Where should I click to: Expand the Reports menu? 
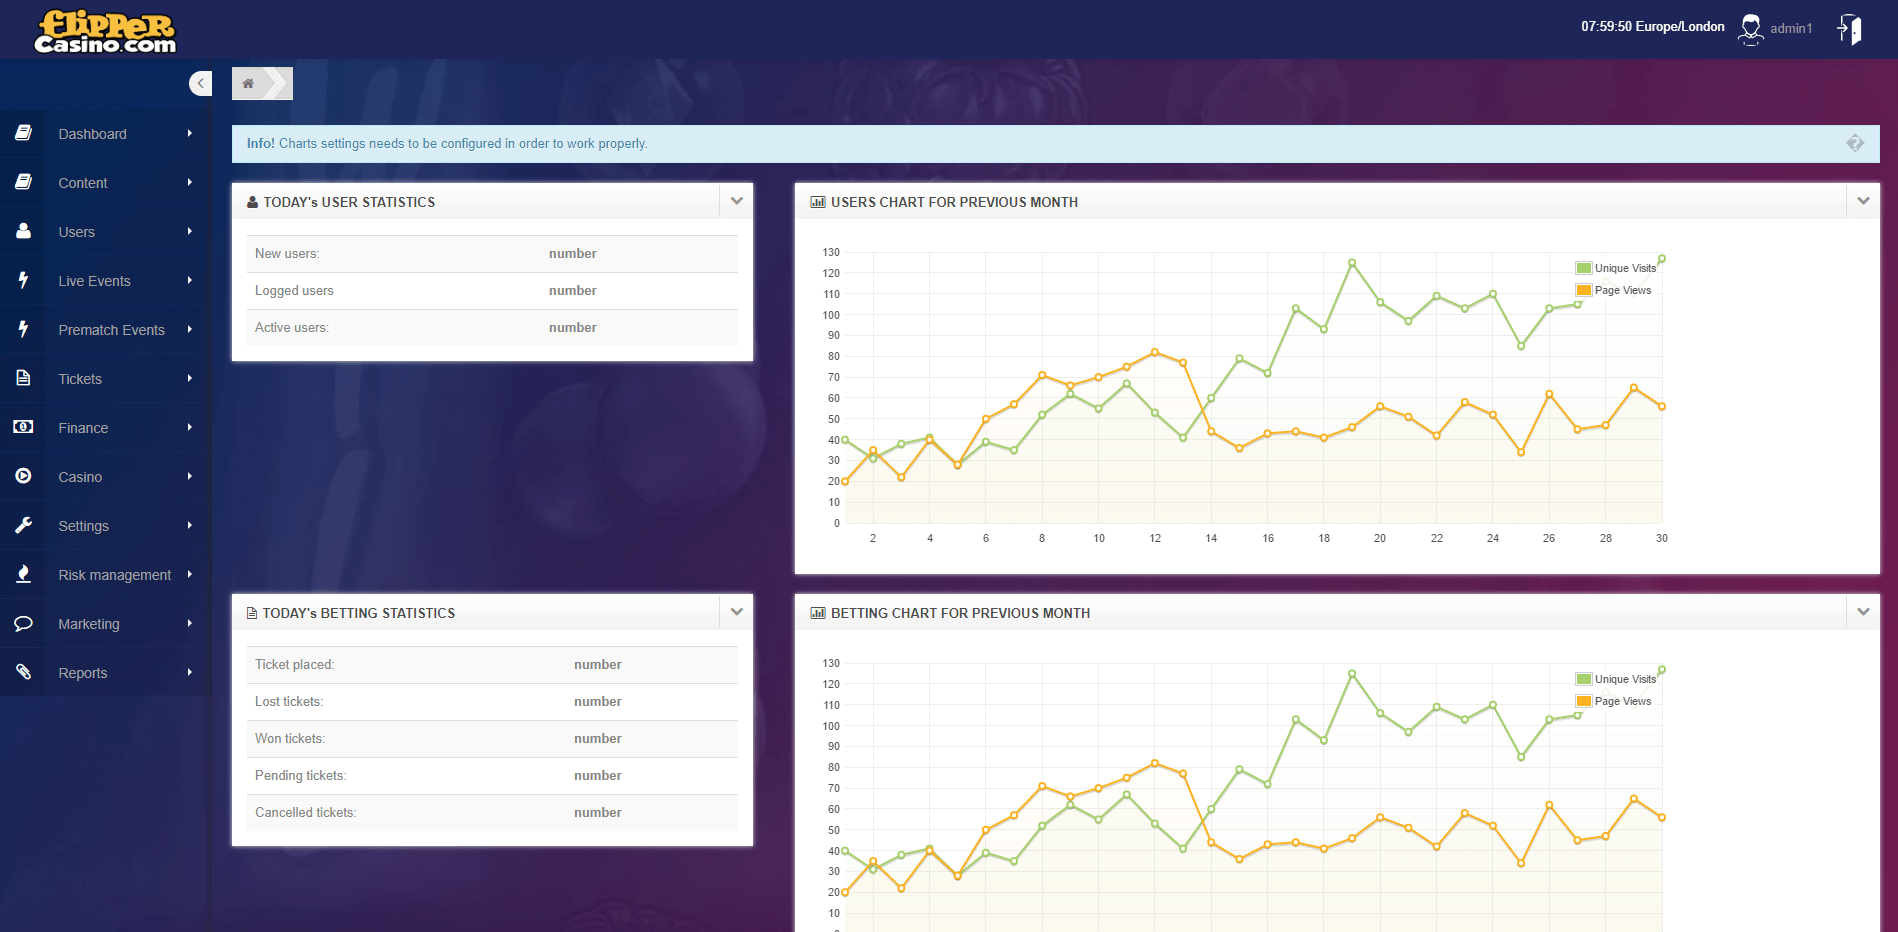click(x=83, y=673)
